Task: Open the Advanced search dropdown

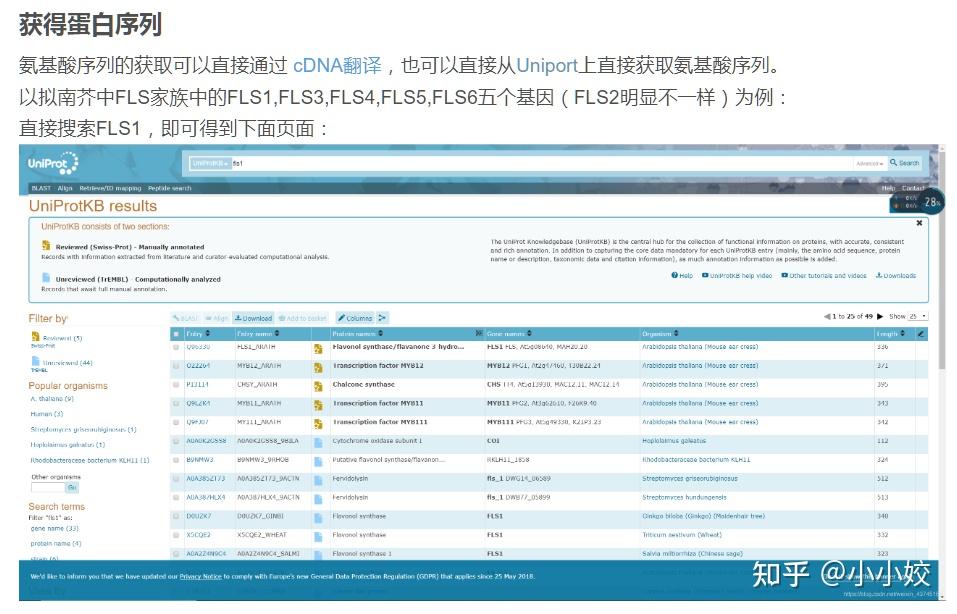Action: [869, 164]
